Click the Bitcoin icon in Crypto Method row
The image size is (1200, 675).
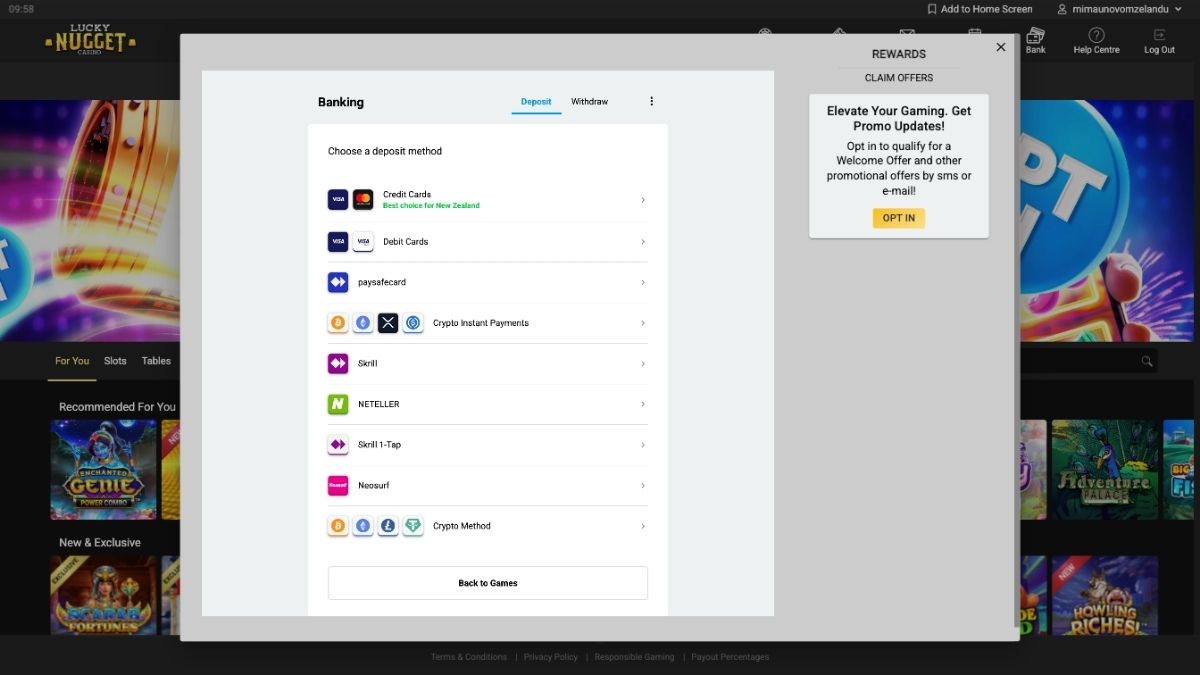[x=338, y=526]
